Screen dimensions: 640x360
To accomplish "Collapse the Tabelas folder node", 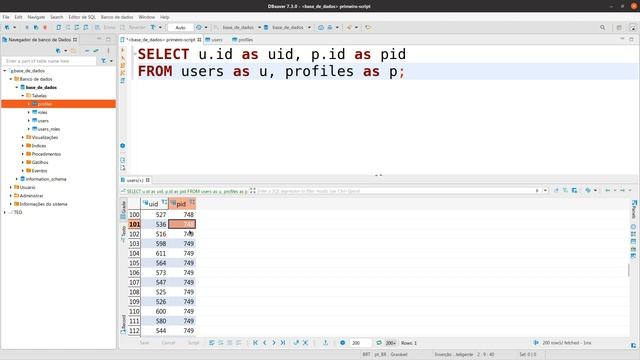I will [23, 96].
